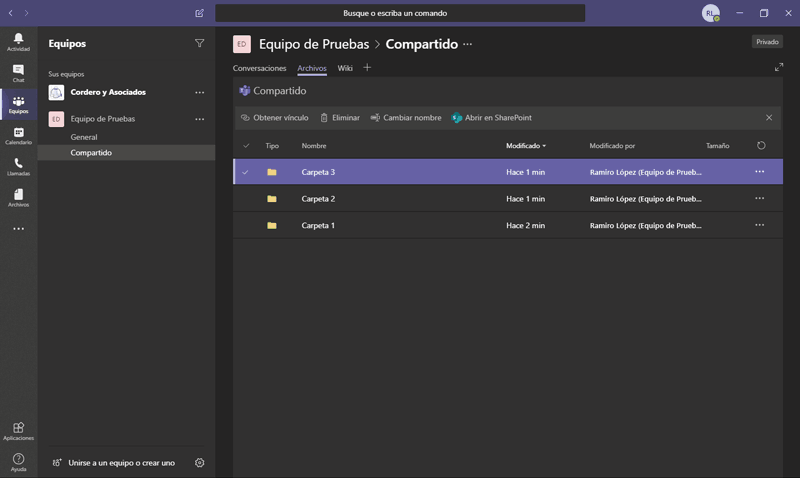800x478 pixels.
Task: Select the Cordero y Asociados team name
Action: pos(108,92)
